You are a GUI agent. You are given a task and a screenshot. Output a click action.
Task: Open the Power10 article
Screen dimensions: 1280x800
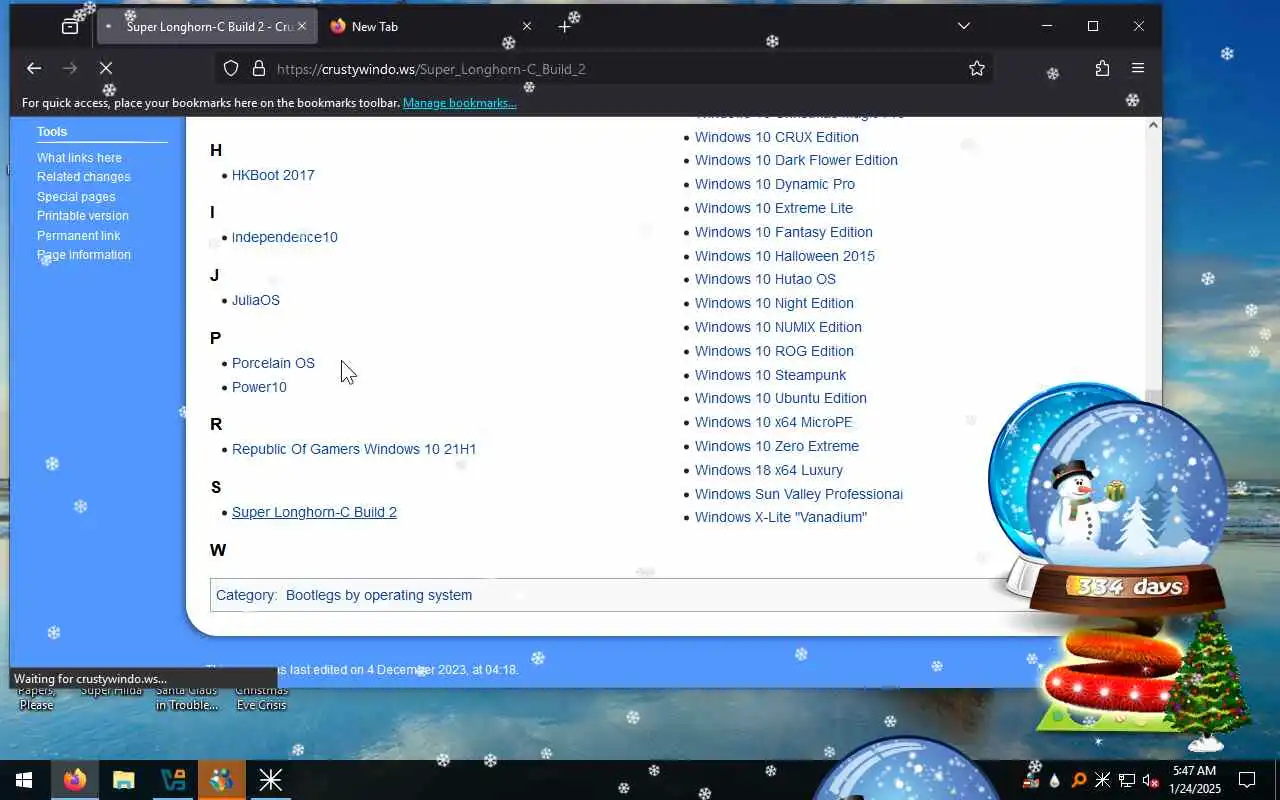(x=259, y=387)
